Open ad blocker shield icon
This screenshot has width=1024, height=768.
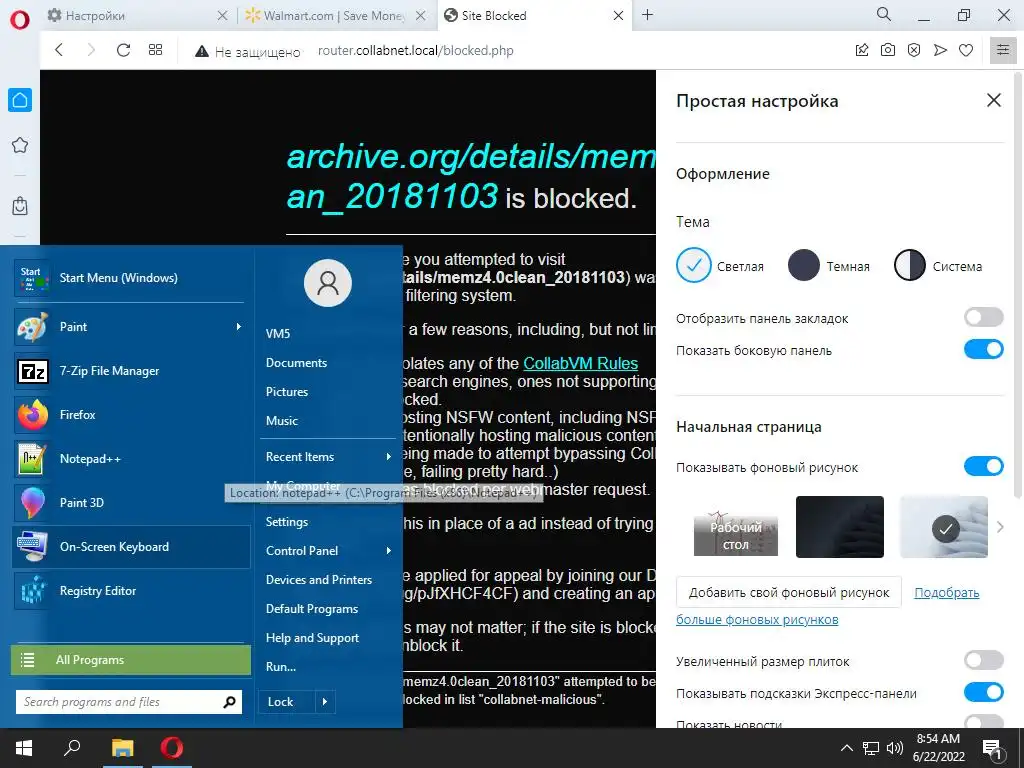coord(914,50)
